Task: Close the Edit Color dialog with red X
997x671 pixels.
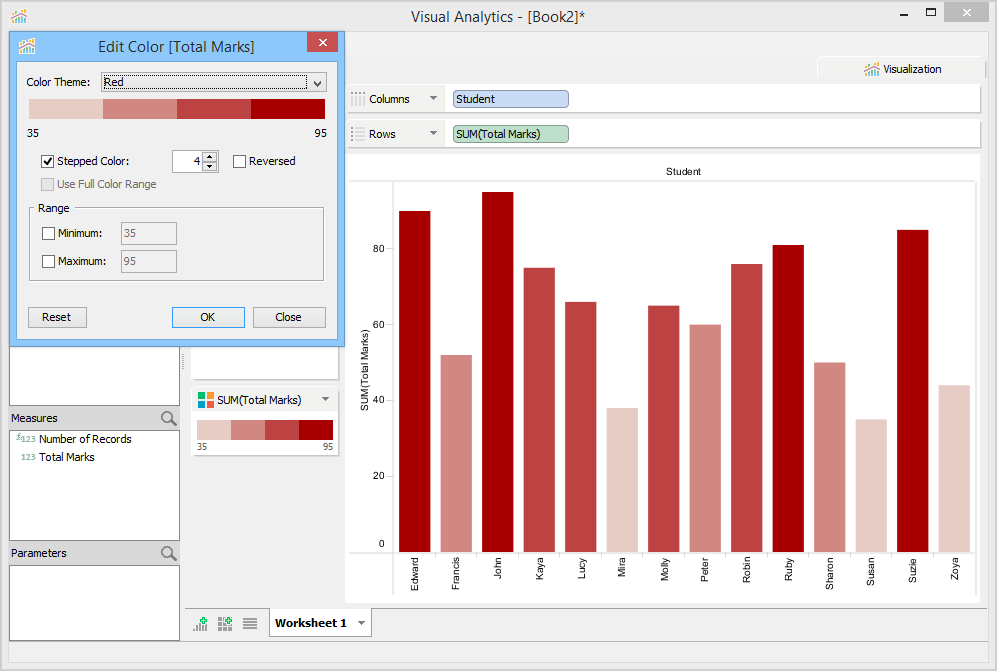Action: 322,42
